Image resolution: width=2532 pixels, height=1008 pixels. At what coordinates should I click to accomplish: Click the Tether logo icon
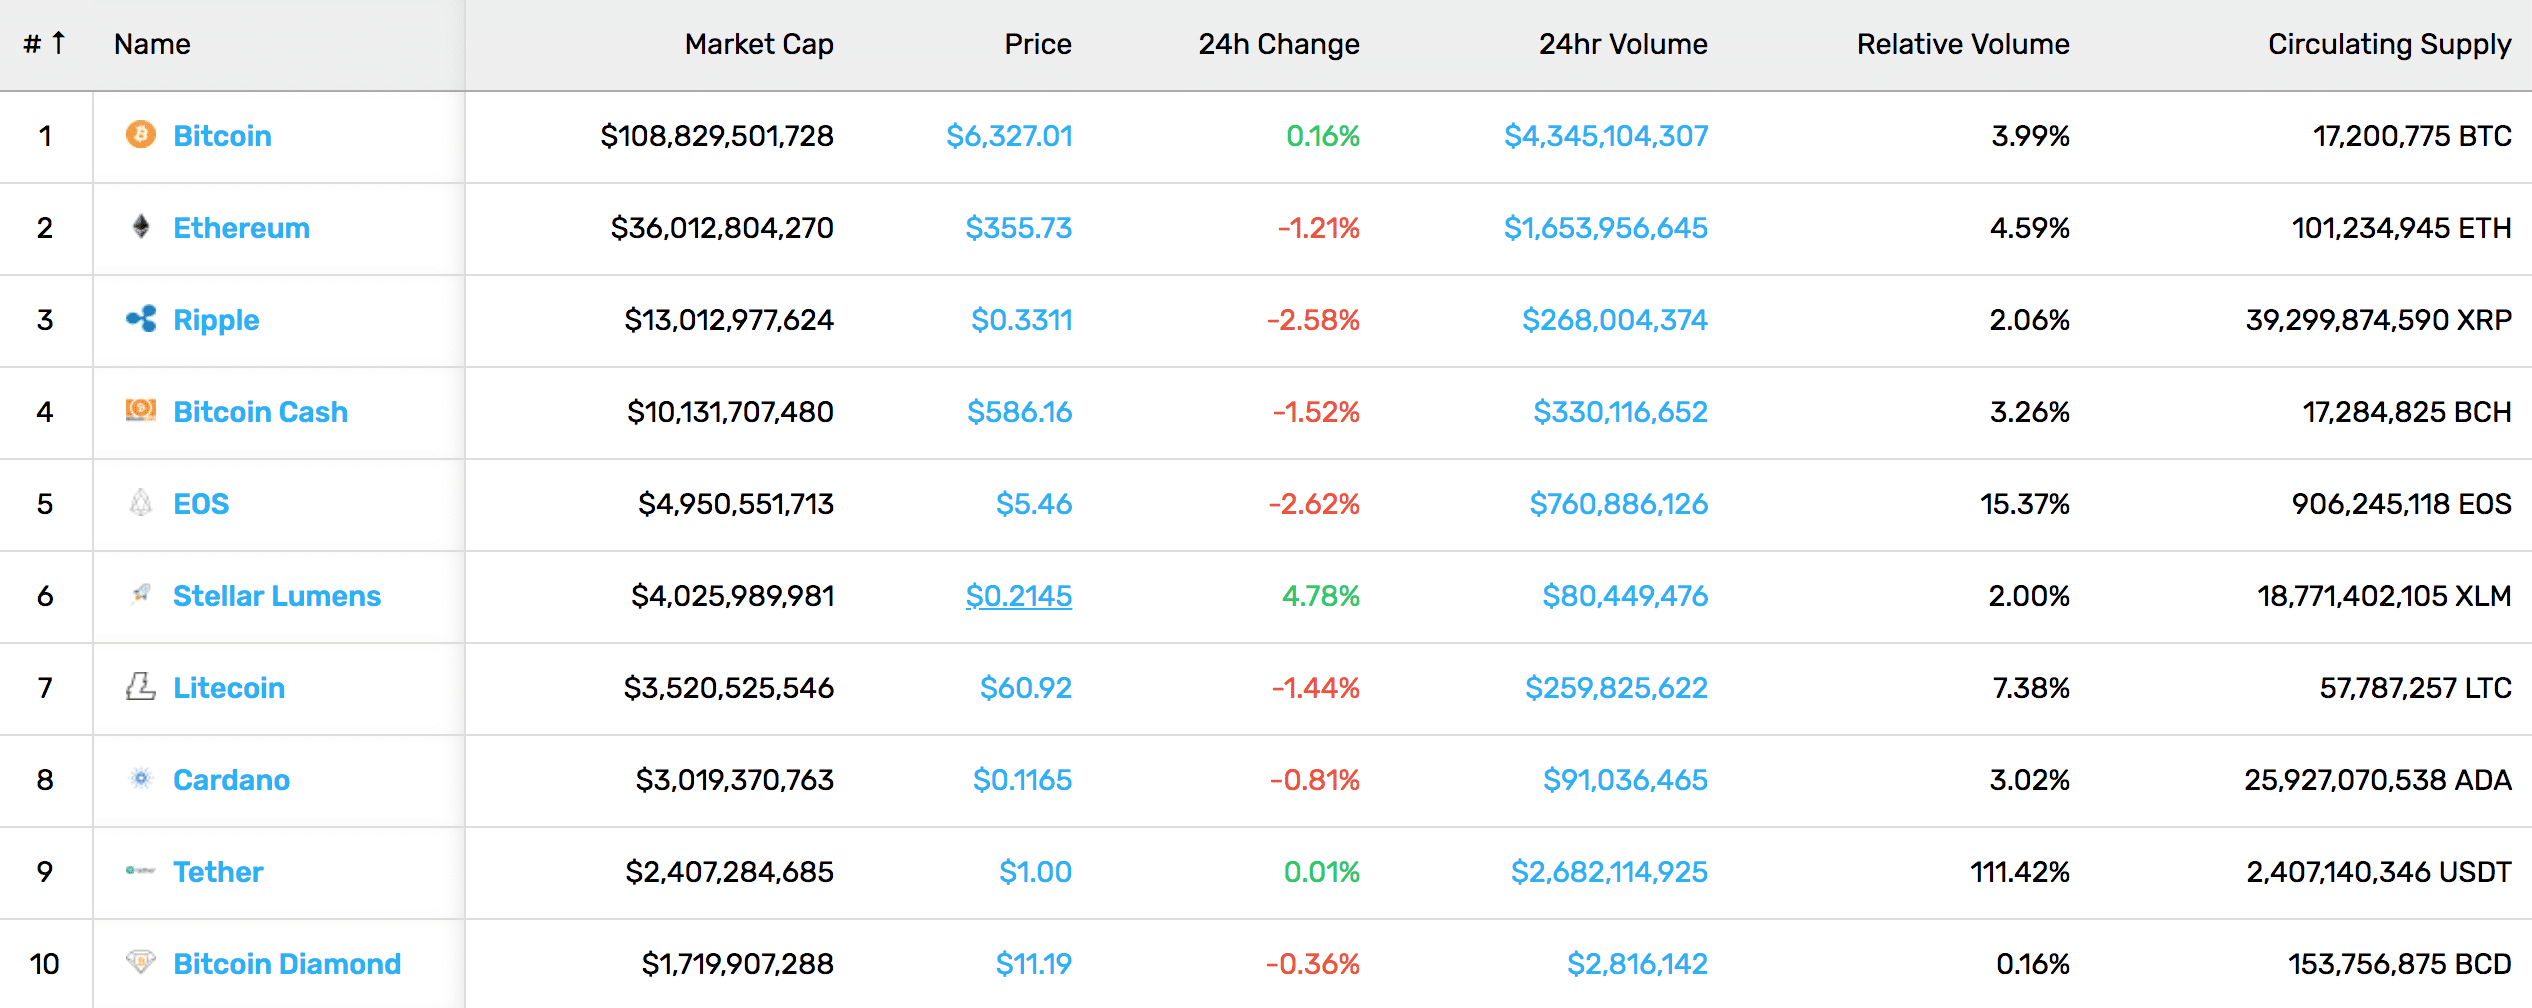141,870
